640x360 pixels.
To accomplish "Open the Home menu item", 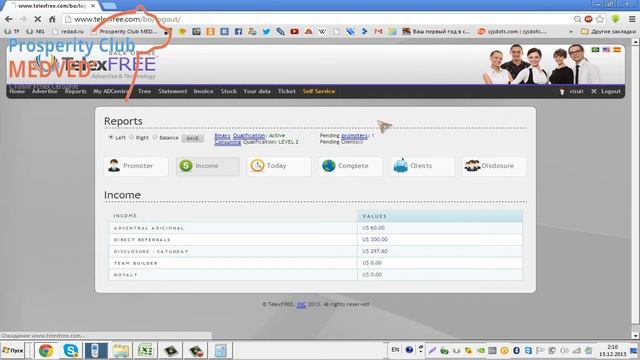I will pos(17,91).
